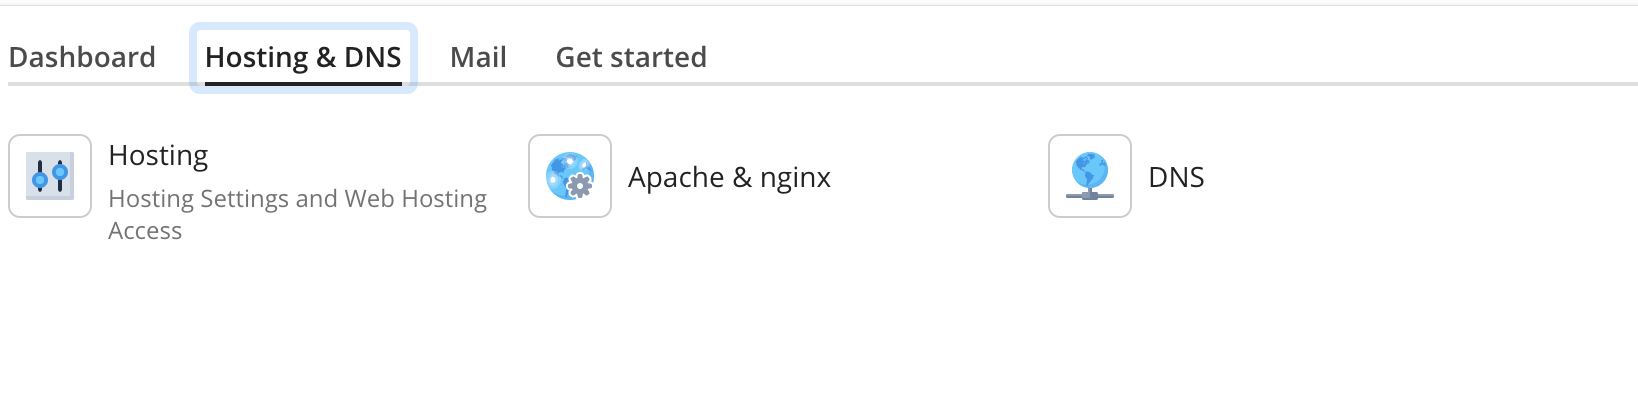Image resolution: width=1638 pixels, height=396 pixels.
Task: Go to the Get started tab
Action: pos(631,57)
